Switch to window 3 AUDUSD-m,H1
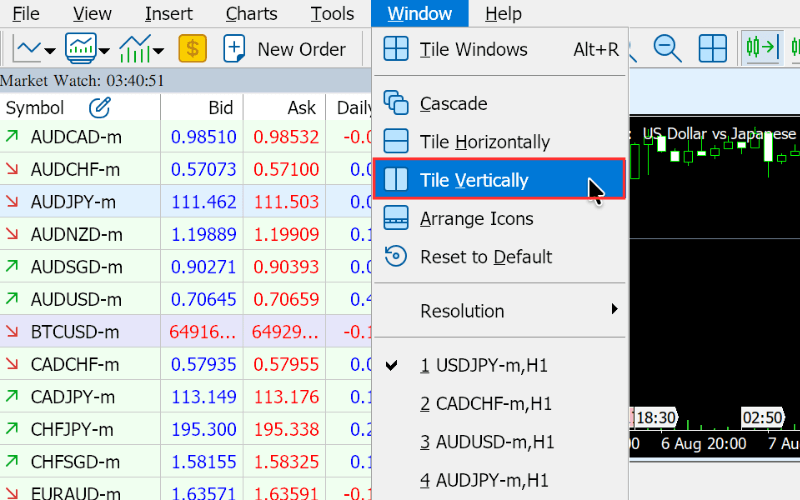The image size is (800, 500). [x=500, y=442]
